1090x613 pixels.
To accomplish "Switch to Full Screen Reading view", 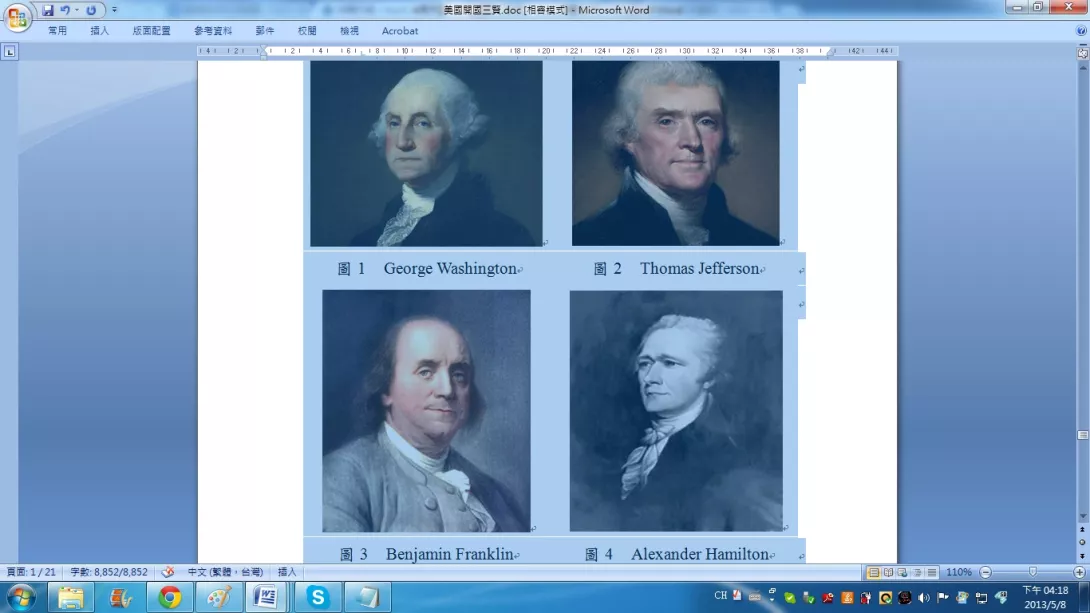I will (x=888, y=572).
